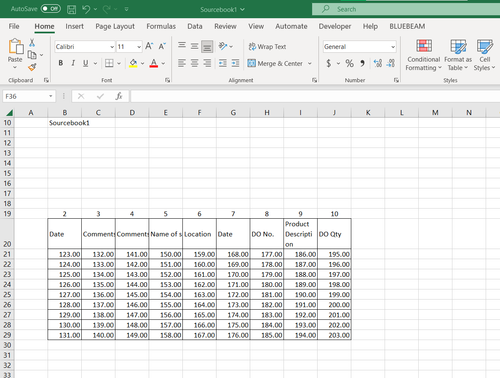
Task: Apply bottom vertical alignment
Action: (x=207, y=46)
